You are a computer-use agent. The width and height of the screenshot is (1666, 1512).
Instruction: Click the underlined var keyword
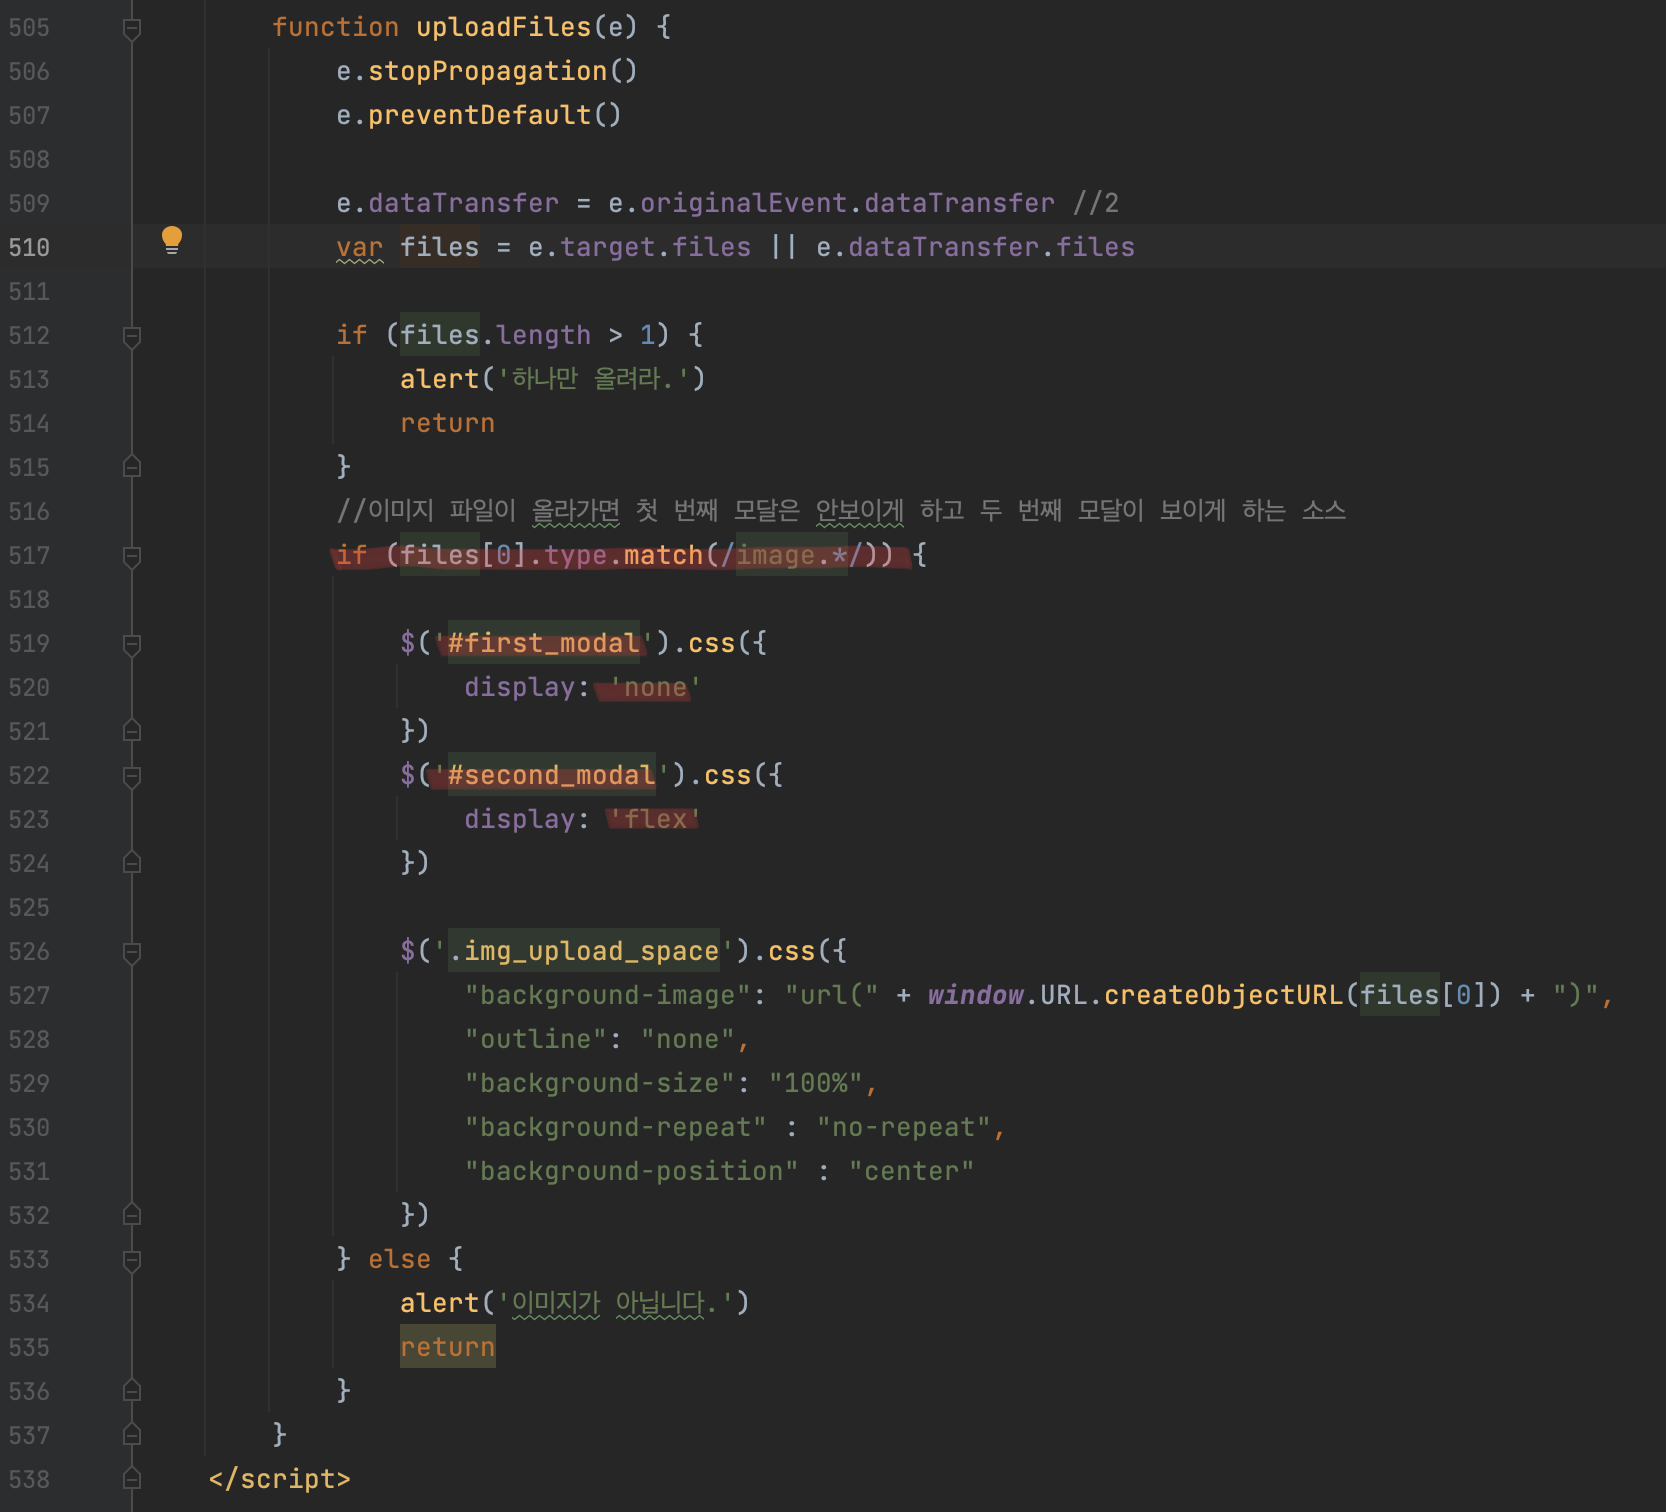(360, 247)
